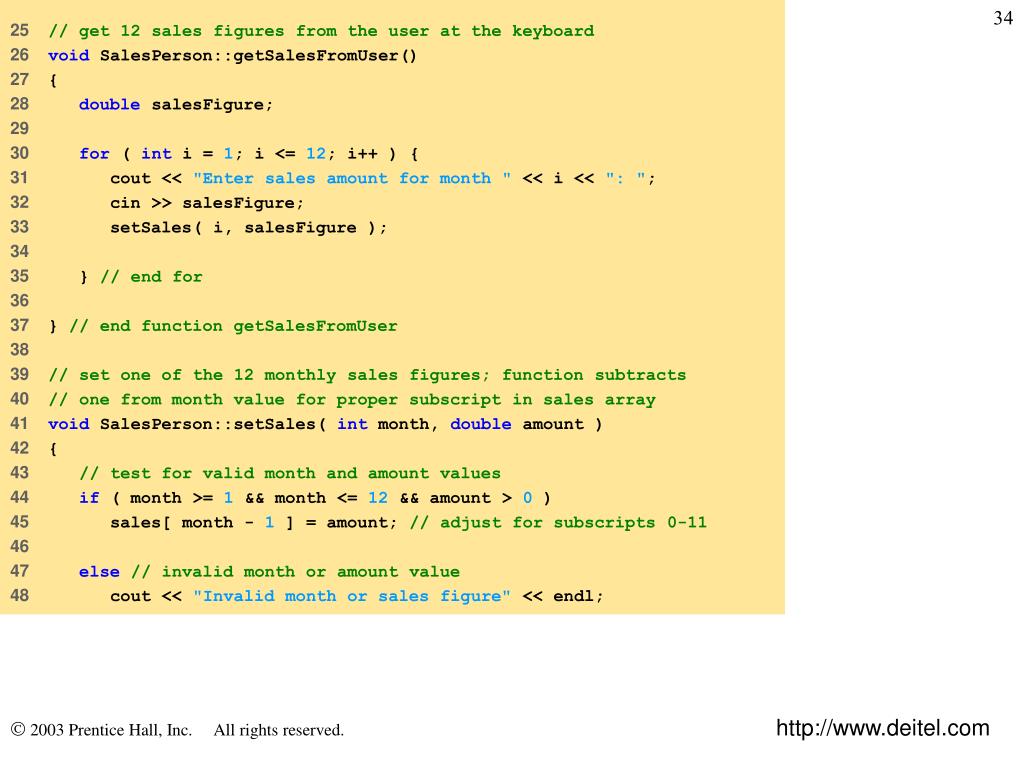1024x768 pixels.
Task: Click the slide page number 34
Action: 1003,18
